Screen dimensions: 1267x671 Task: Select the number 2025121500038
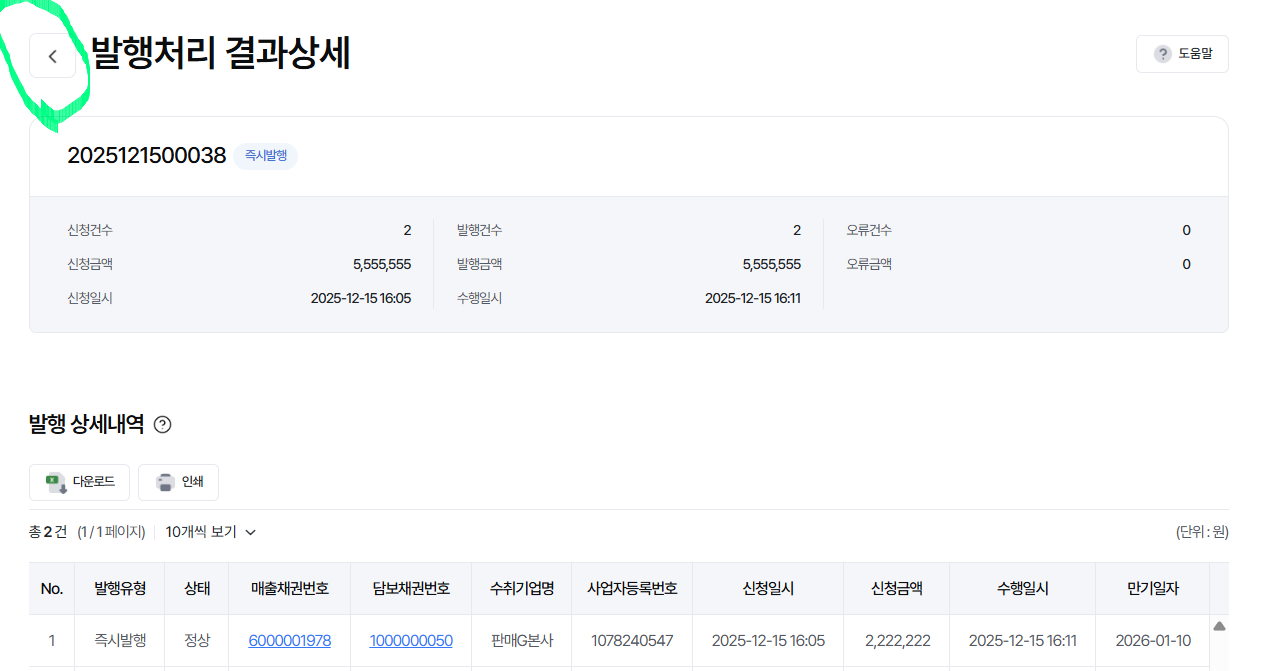147,156
